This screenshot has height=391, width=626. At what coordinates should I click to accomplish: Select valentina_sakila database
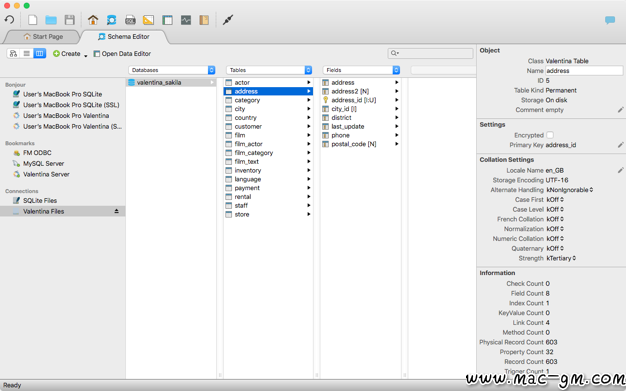click(x=171, y=82)
